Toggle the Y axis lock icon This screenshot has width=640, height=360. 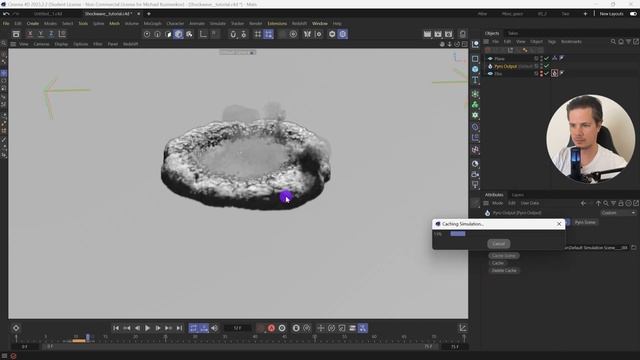pyautogui.click(x=40, y=34)
